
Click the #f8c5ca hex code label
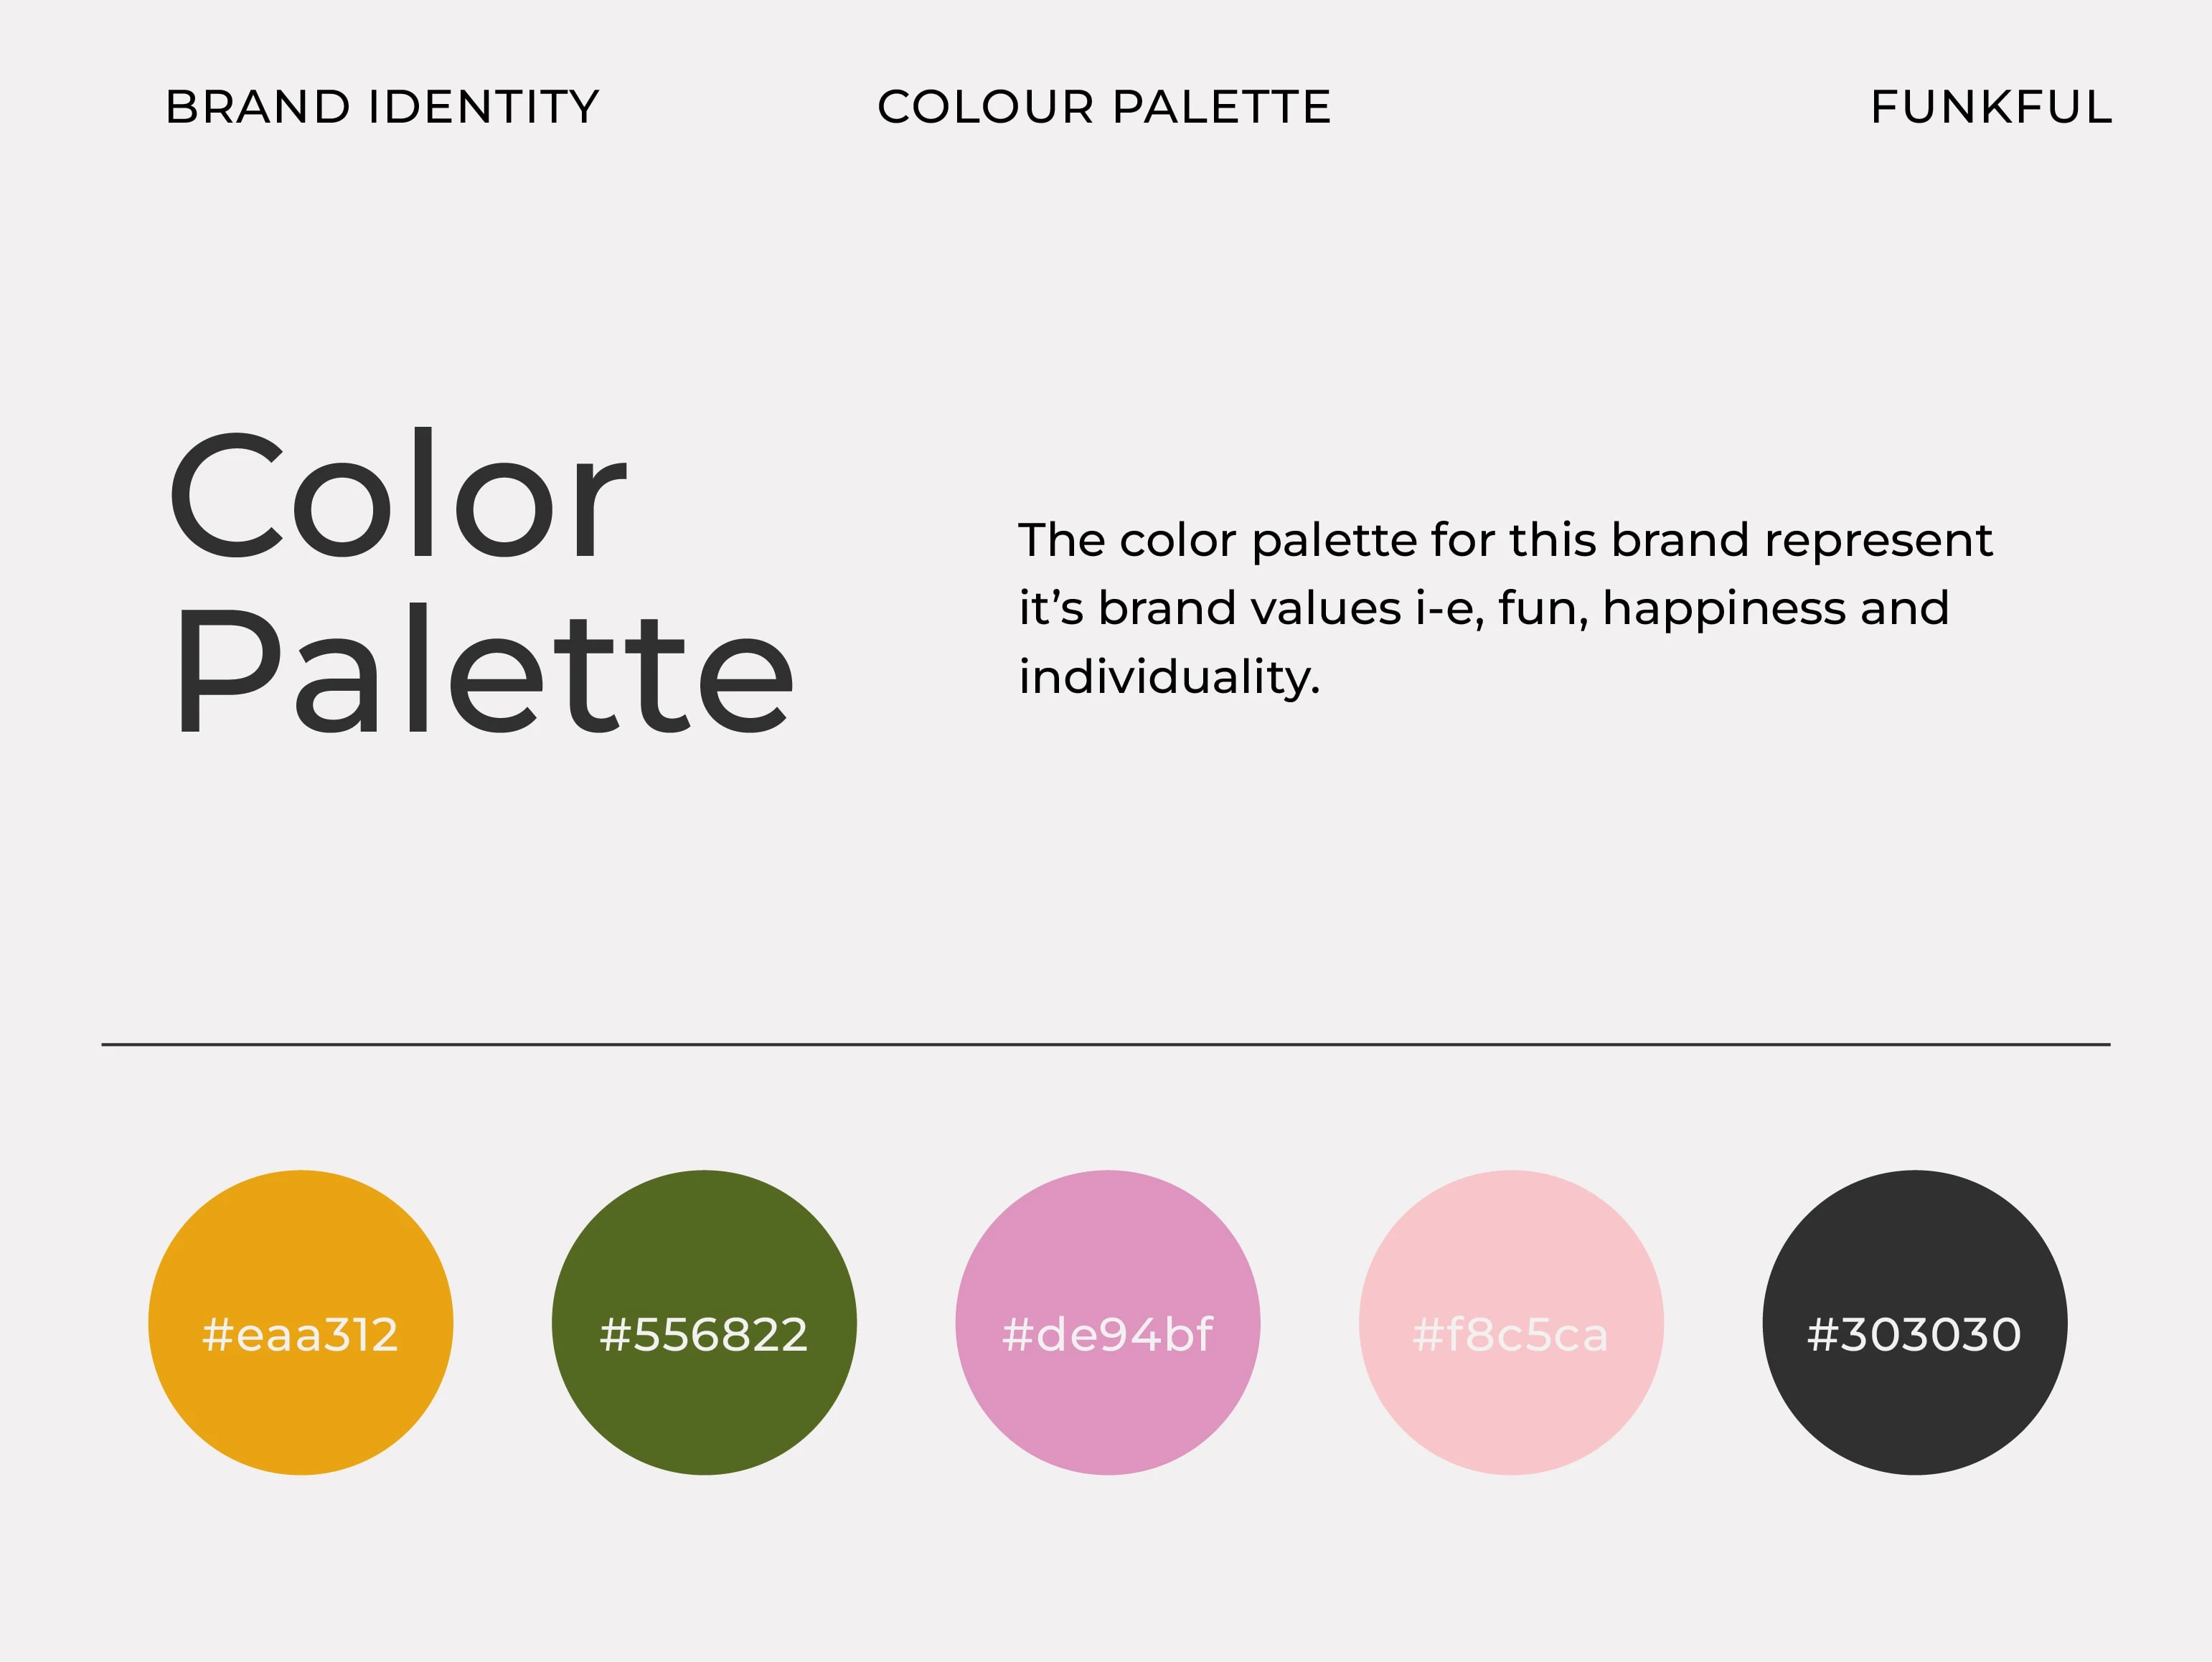coord(1510,1335)
